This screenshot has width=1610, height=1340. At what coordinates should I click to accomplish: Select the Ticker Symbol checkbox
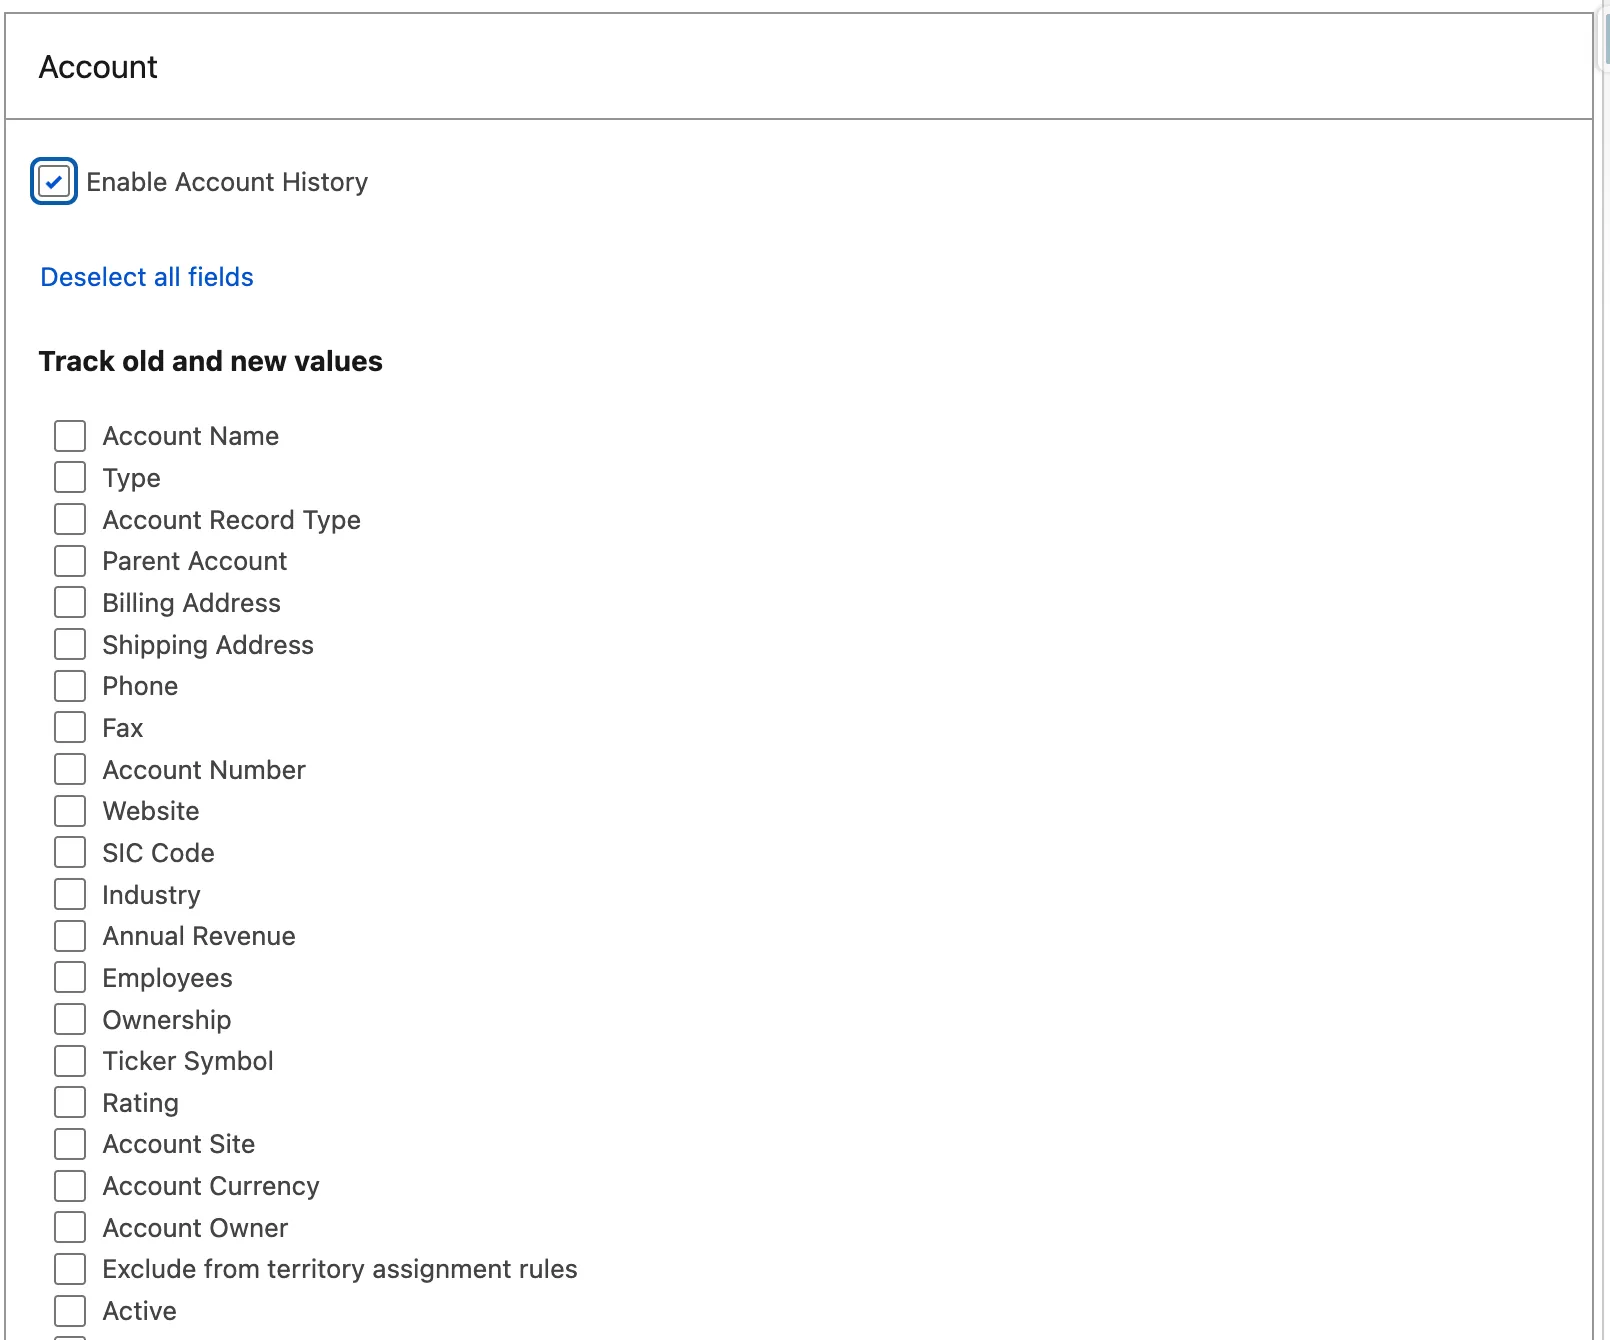click(70, 1061)
